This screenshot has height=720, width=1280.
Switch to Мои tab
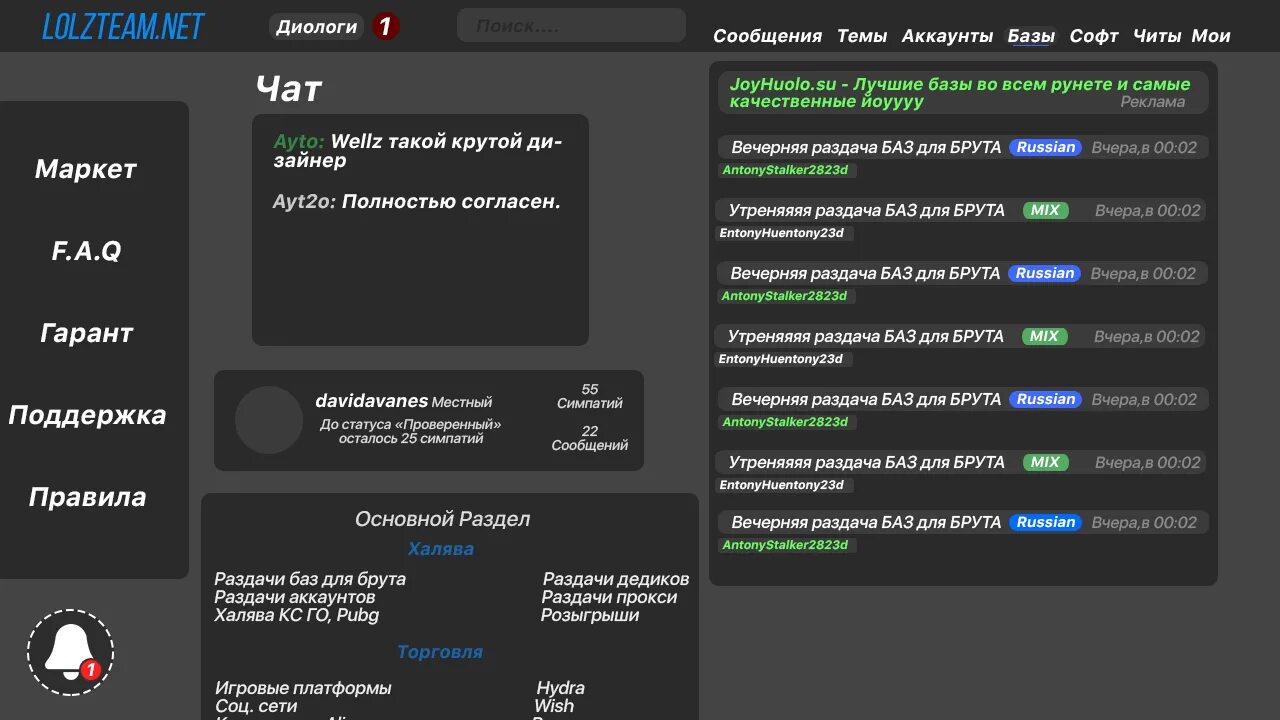tap(1211, 36)
